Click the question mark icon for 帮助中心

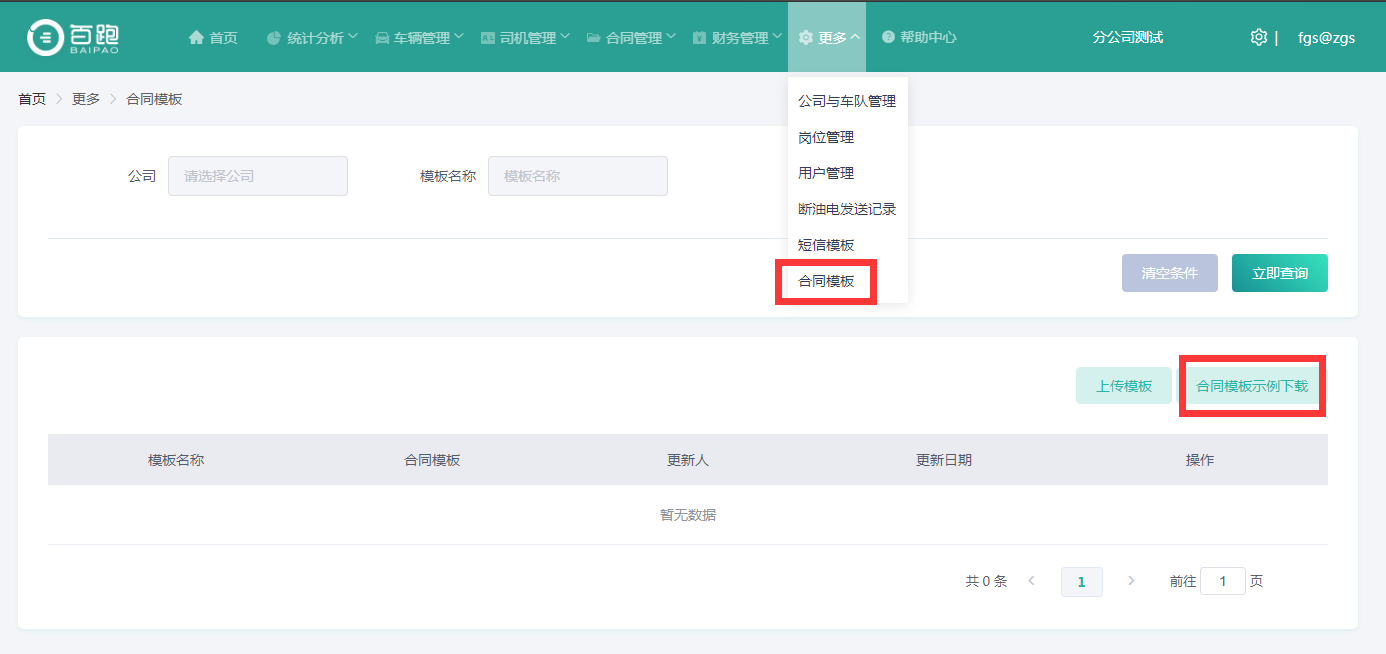(x=888, y=37)
